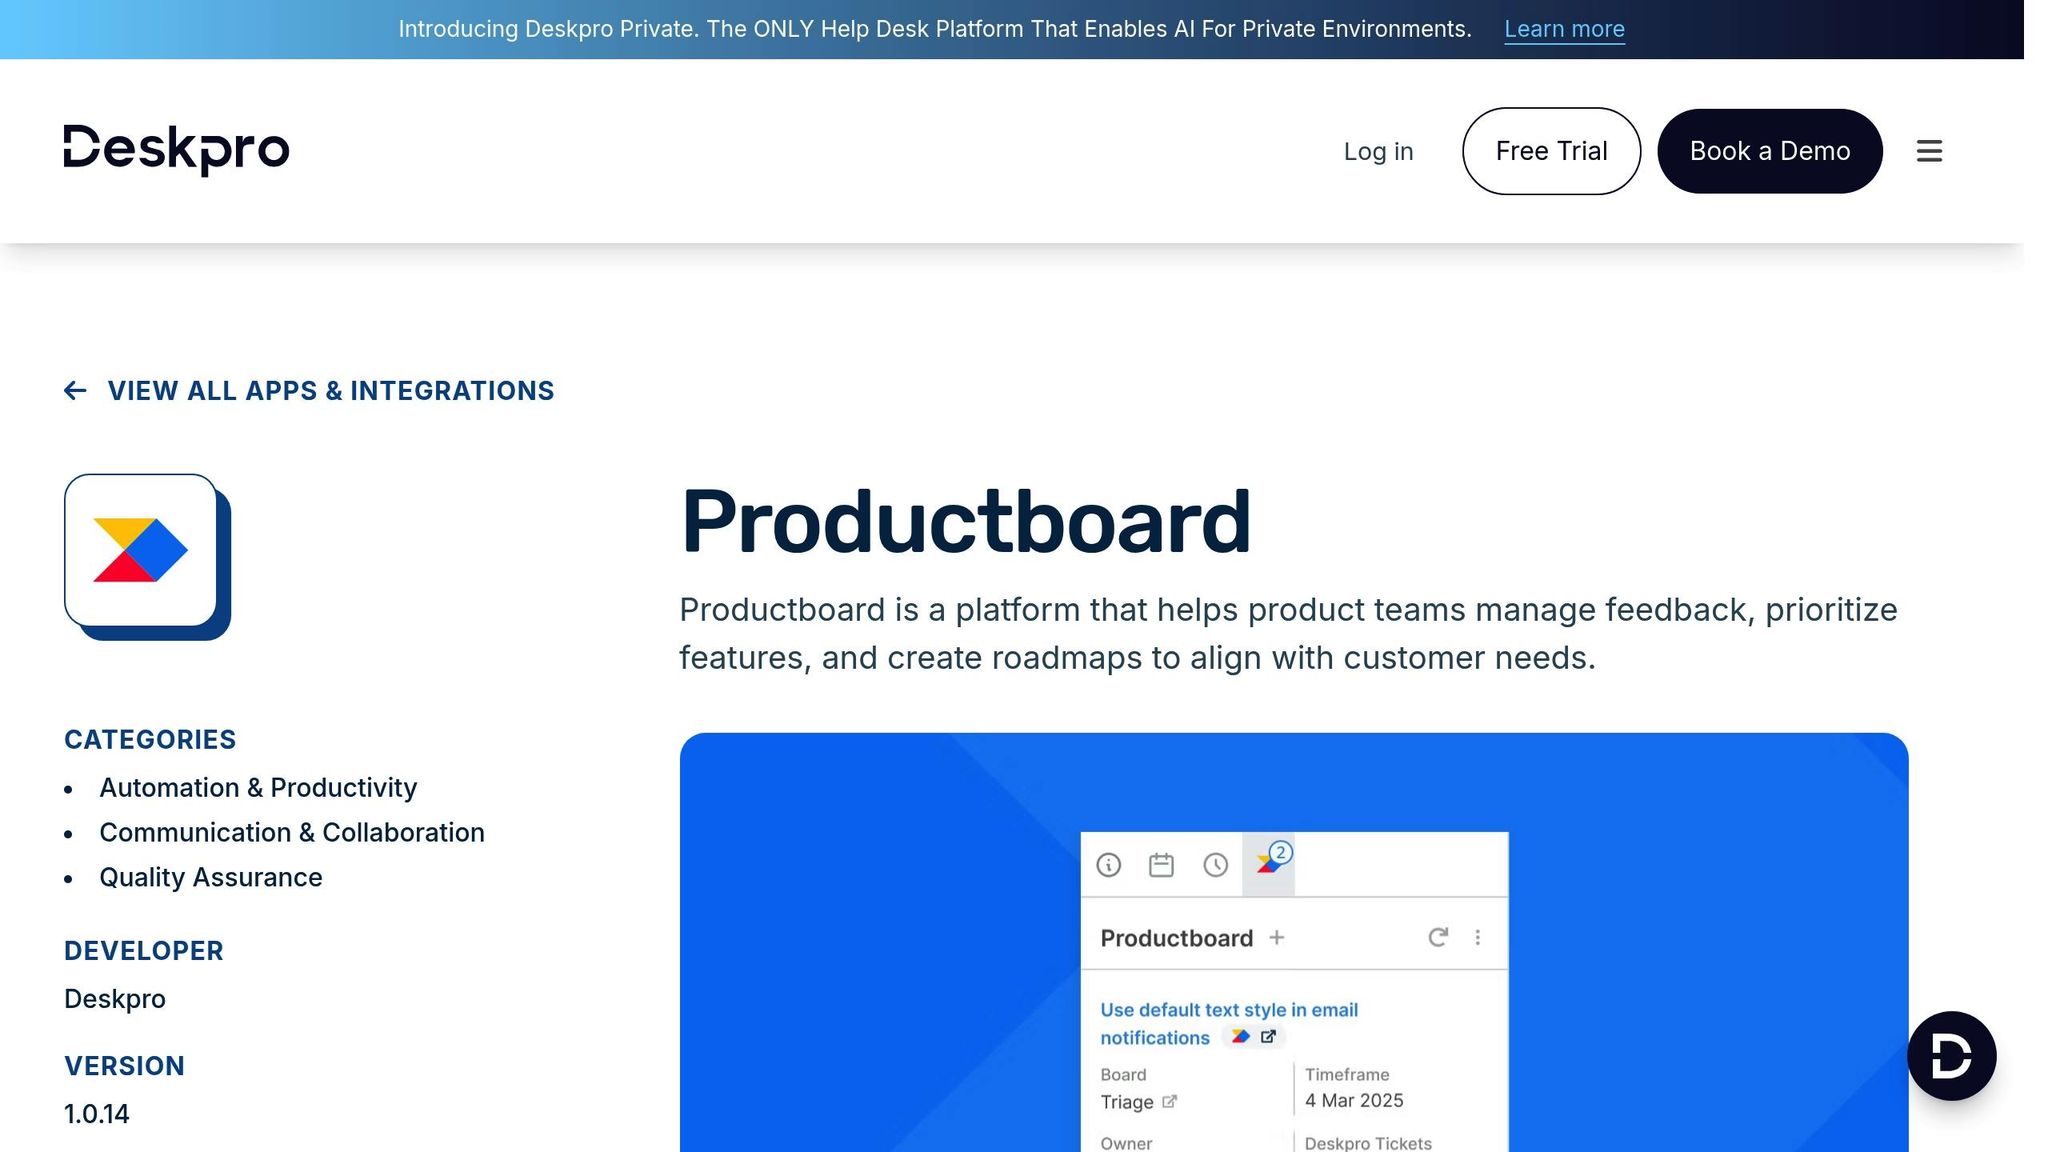
Task: Open the three-dot menu in the Productboard panel
Action: tap(1478, 938)
